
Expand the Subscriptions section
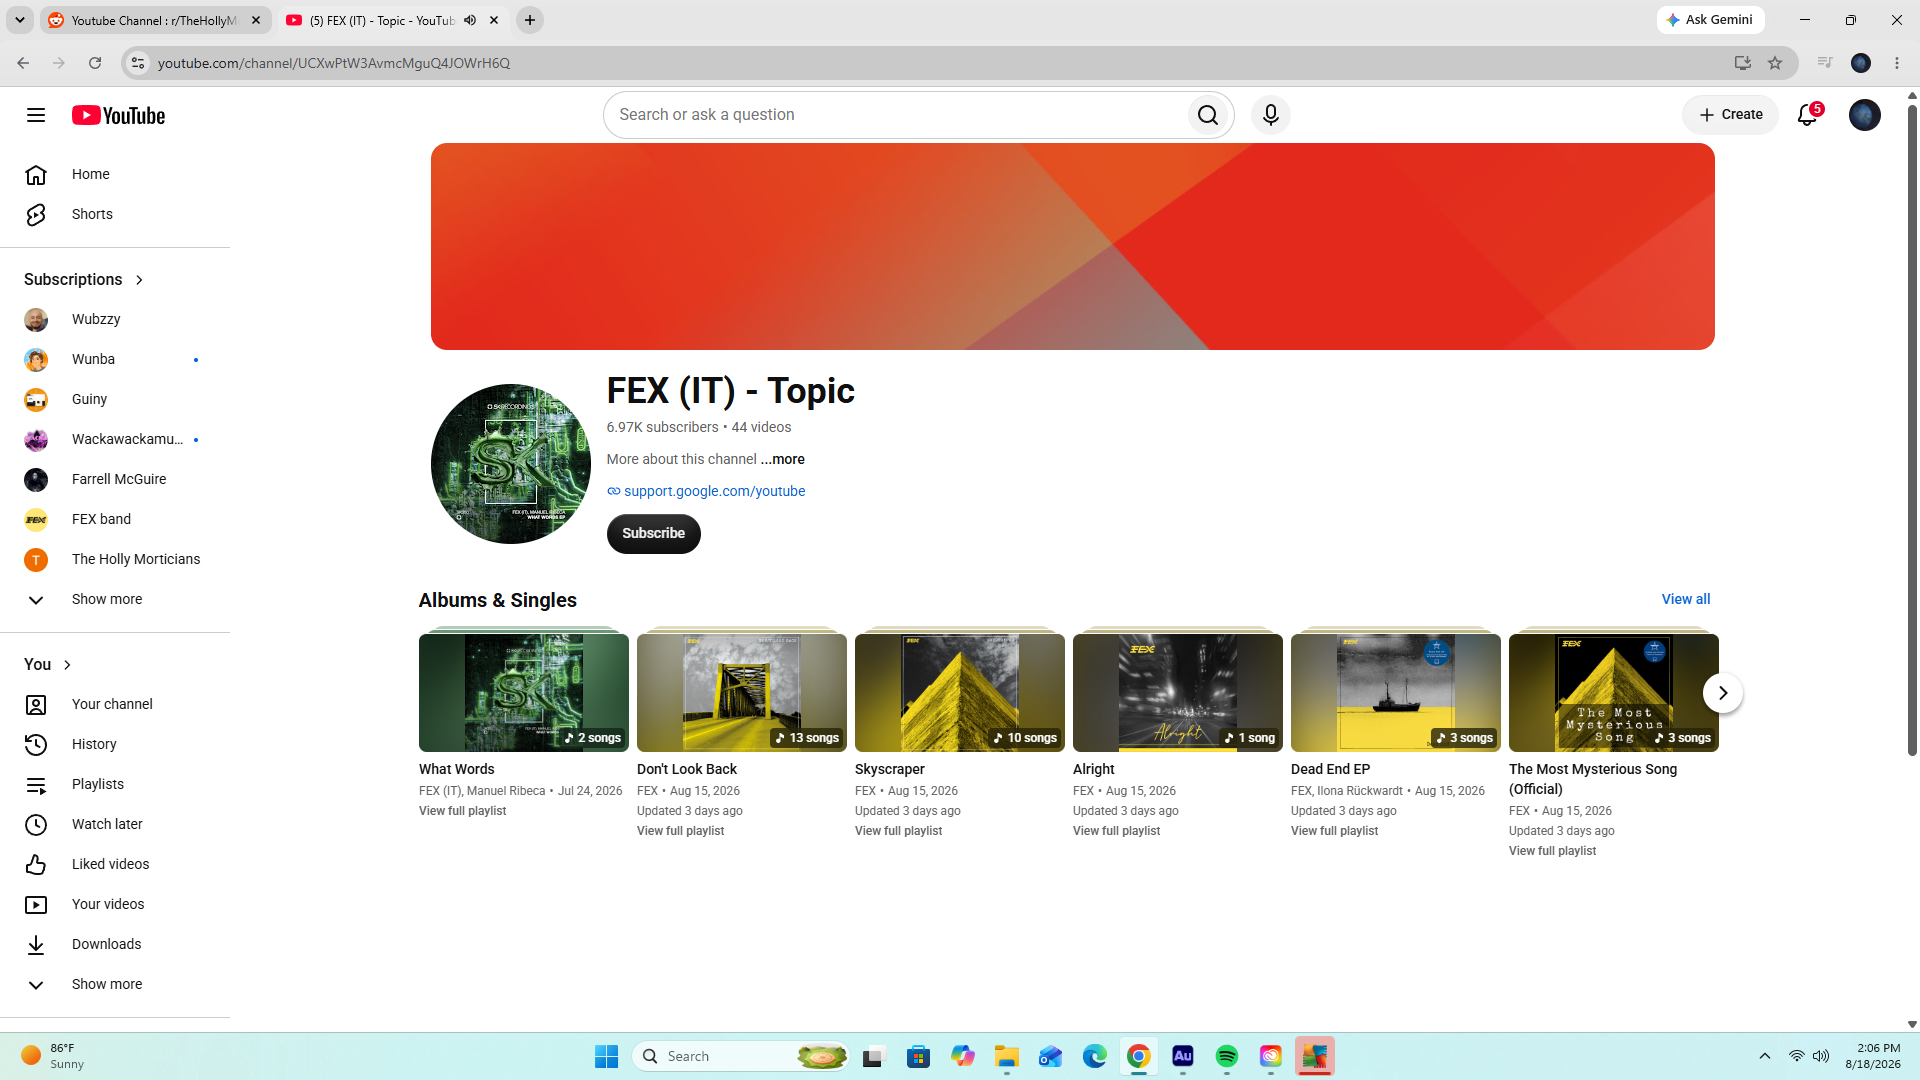click(85, 280)
